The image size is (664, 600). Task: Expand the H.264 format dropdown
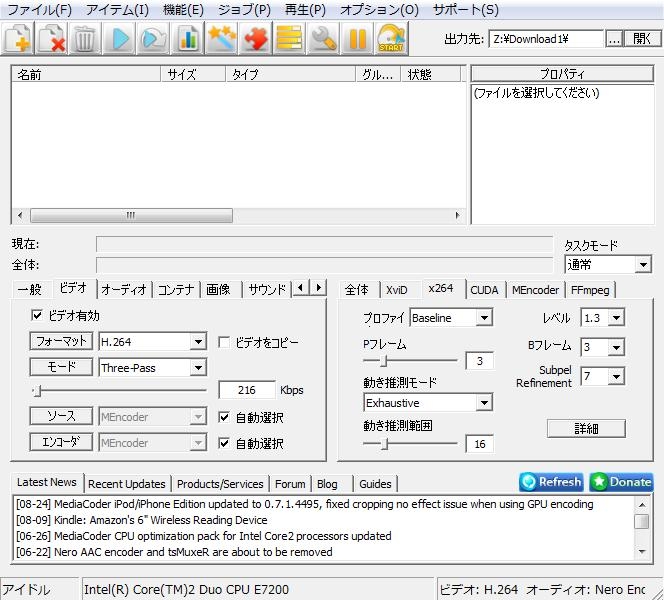point(198,342)
